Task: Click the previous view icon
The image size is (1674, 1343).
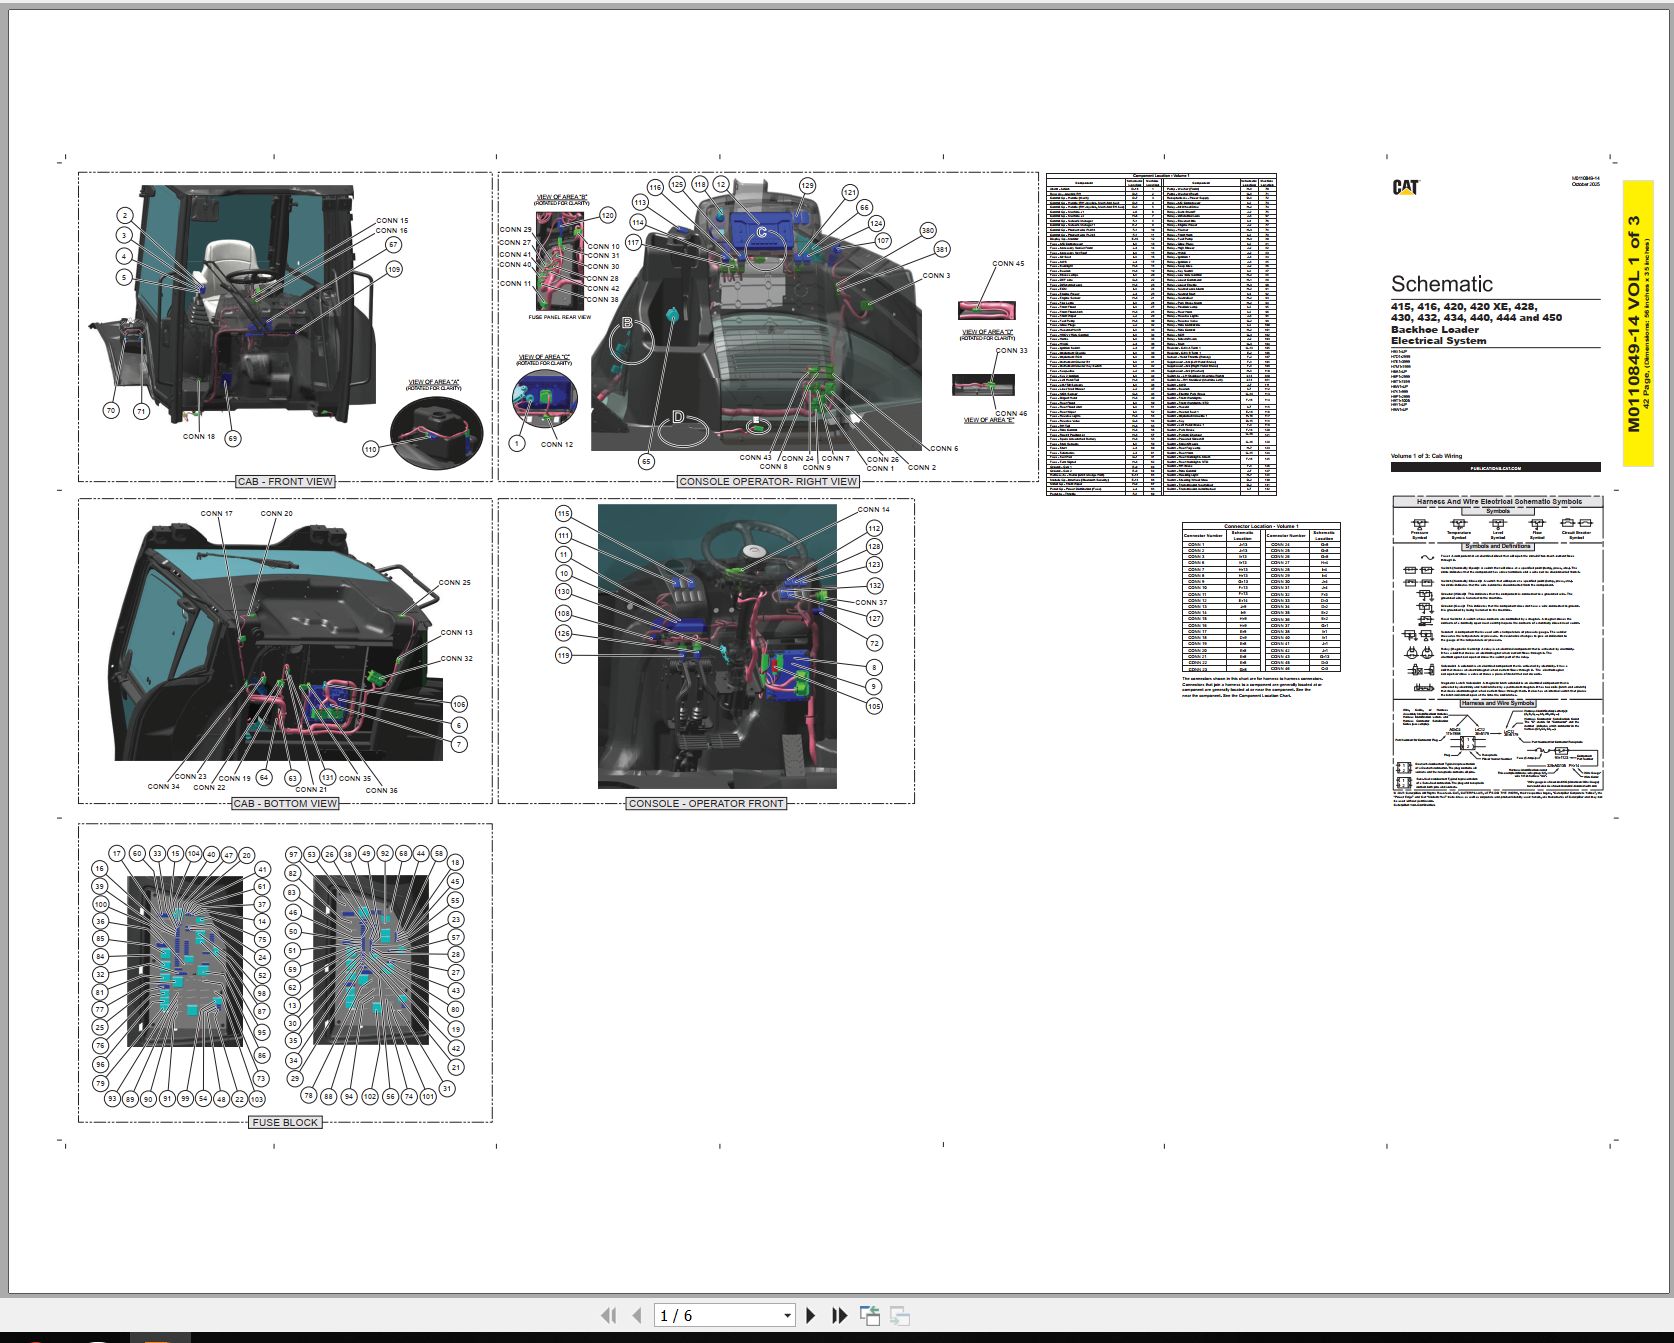Action: click(869, 1315)
